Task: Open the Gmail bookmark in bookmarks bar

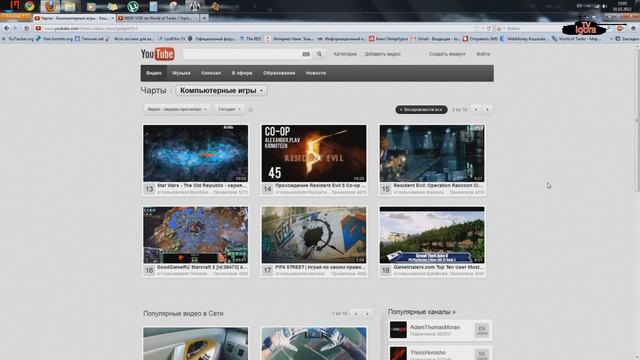Action: pyautogui.click(x=435, y=39)
